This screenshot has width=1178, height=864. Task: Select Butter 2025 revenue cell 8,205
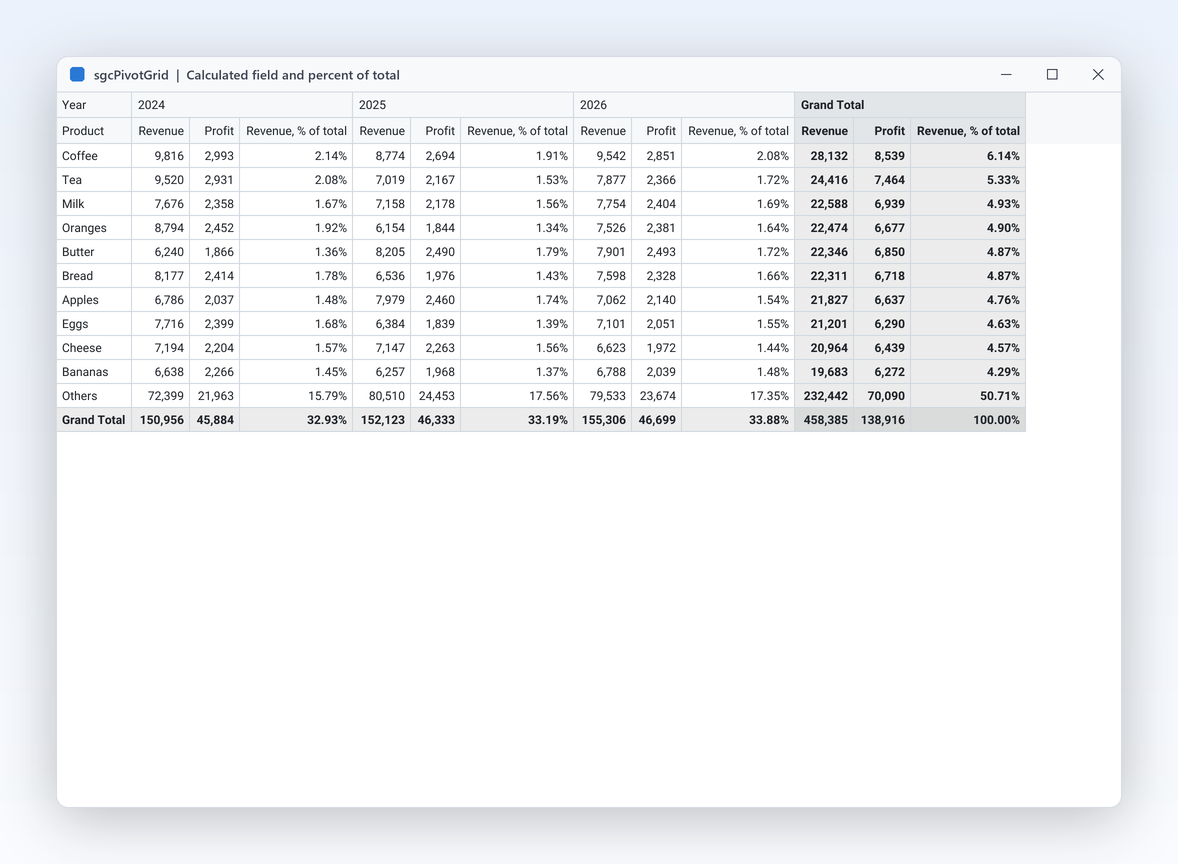click(382, 252)
